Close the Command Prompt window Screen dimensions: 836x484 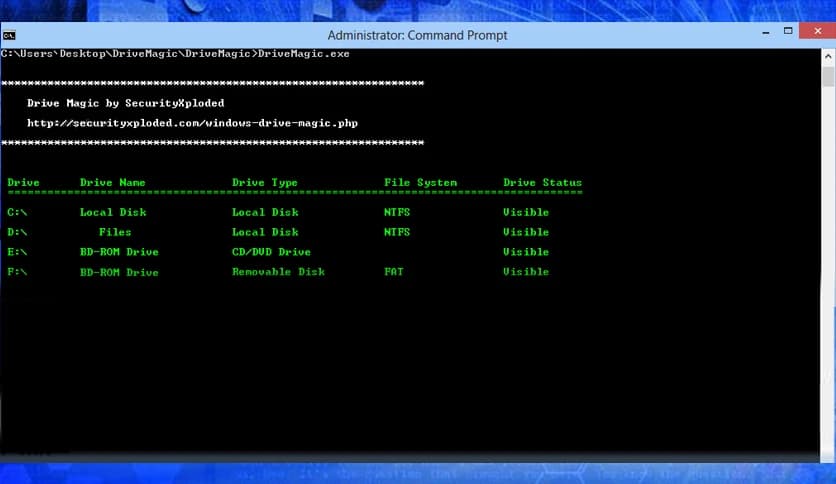point(817,31)
